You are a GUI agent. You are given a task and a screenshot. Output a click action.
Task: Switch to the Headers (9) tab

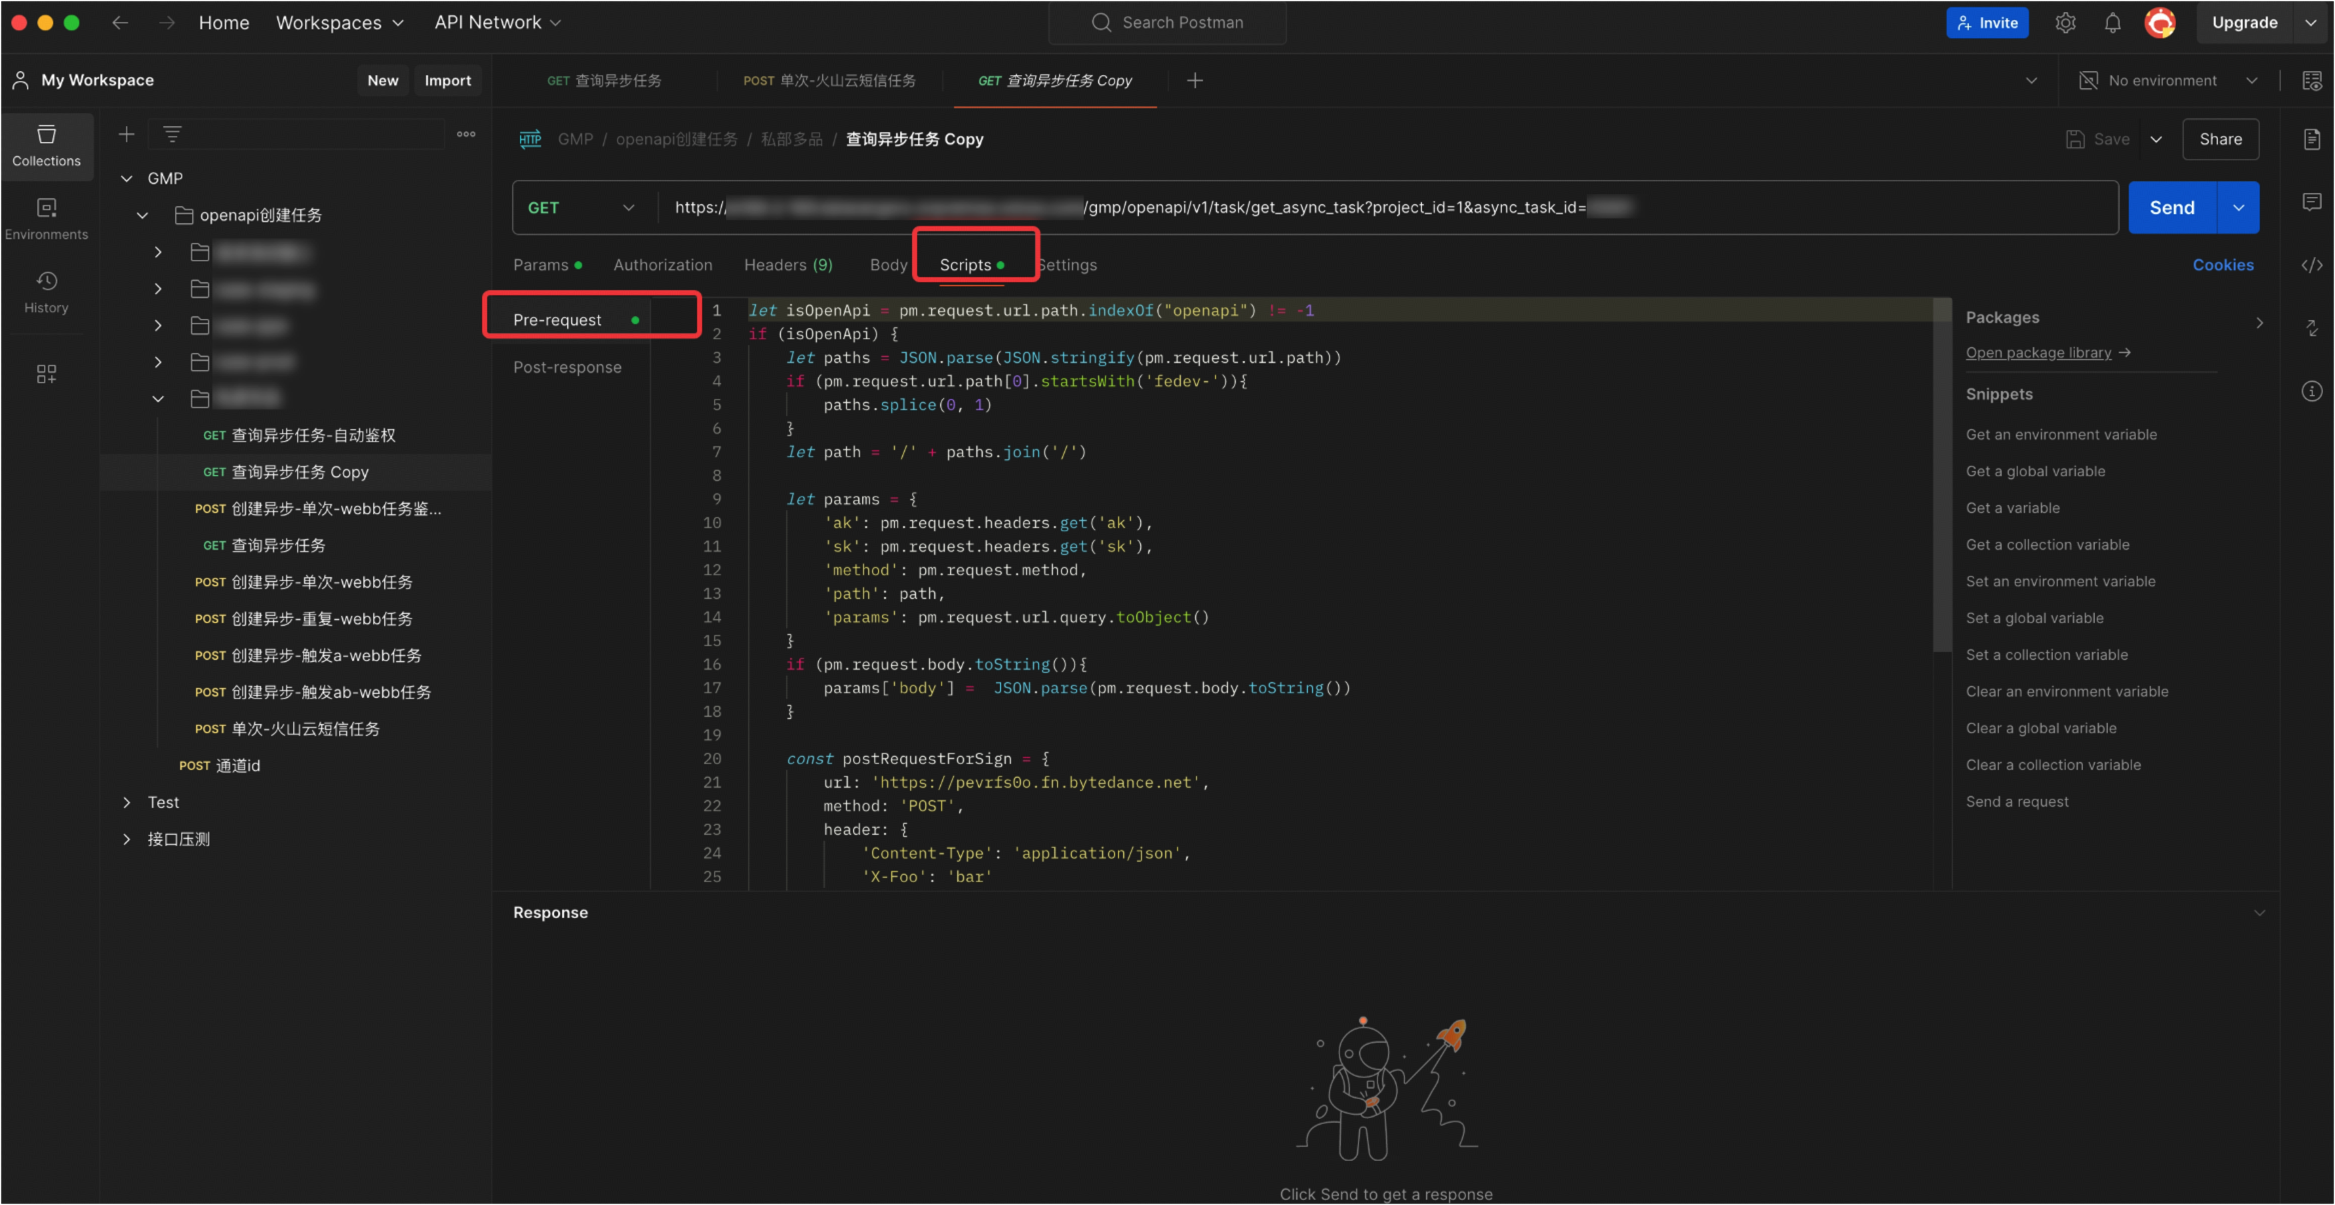click(788, 265)
